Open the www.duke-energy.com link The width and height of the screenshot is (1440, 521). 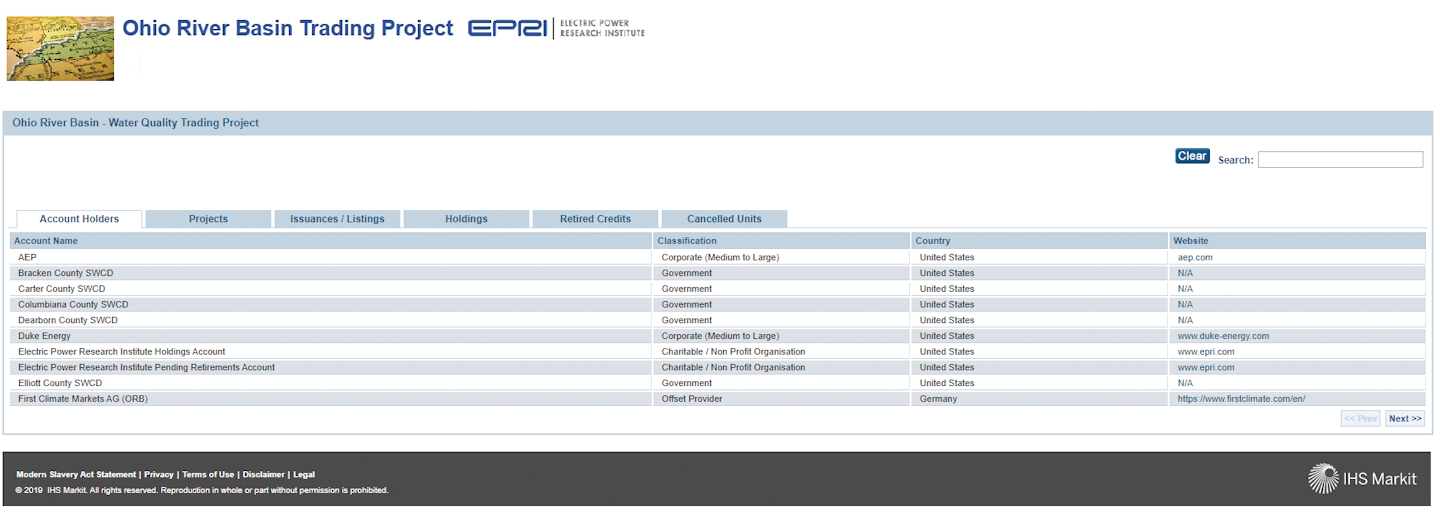1223,336
